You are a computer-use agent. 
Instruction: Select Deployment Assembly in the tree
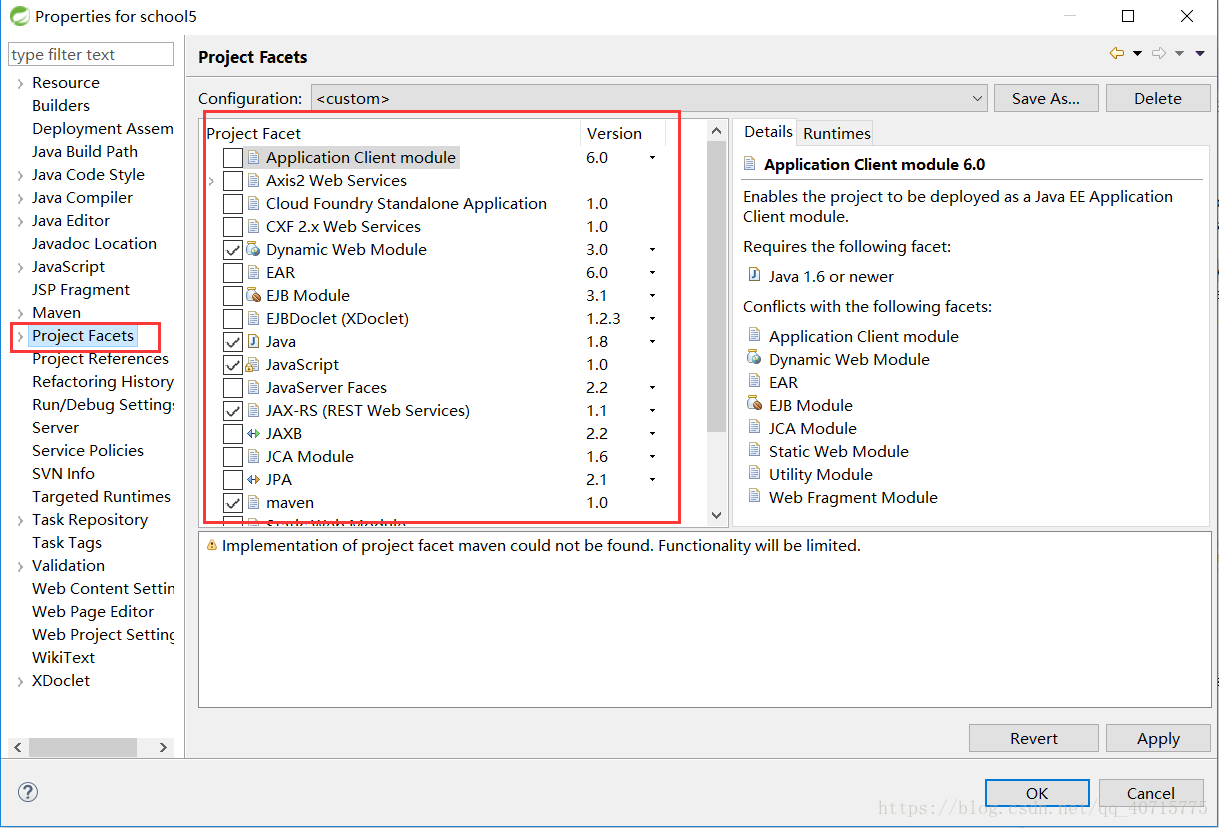pyautogui.click(x=102, y=128)
